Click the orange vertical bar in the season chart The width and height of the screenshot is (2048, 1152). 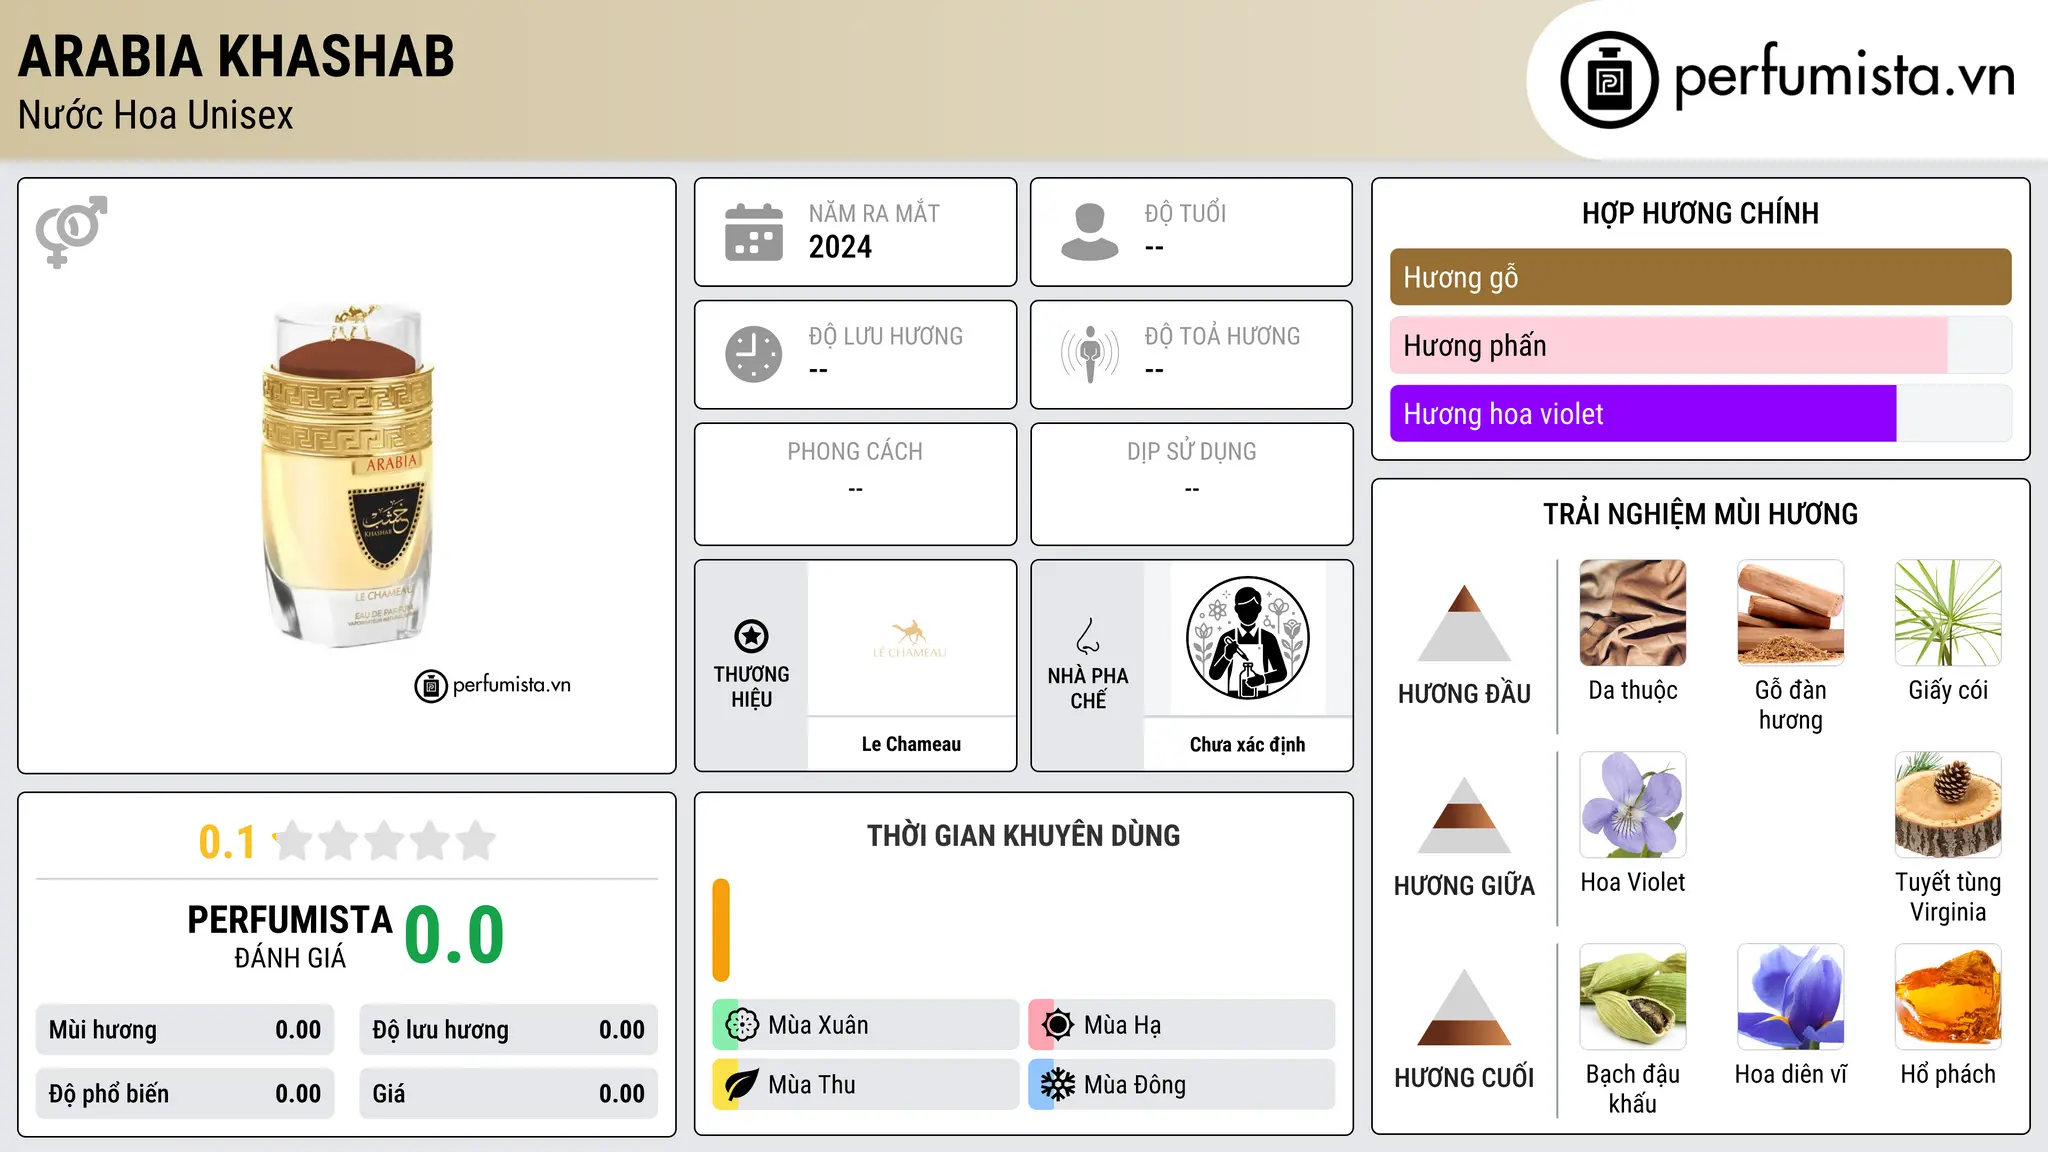[721, 930]
